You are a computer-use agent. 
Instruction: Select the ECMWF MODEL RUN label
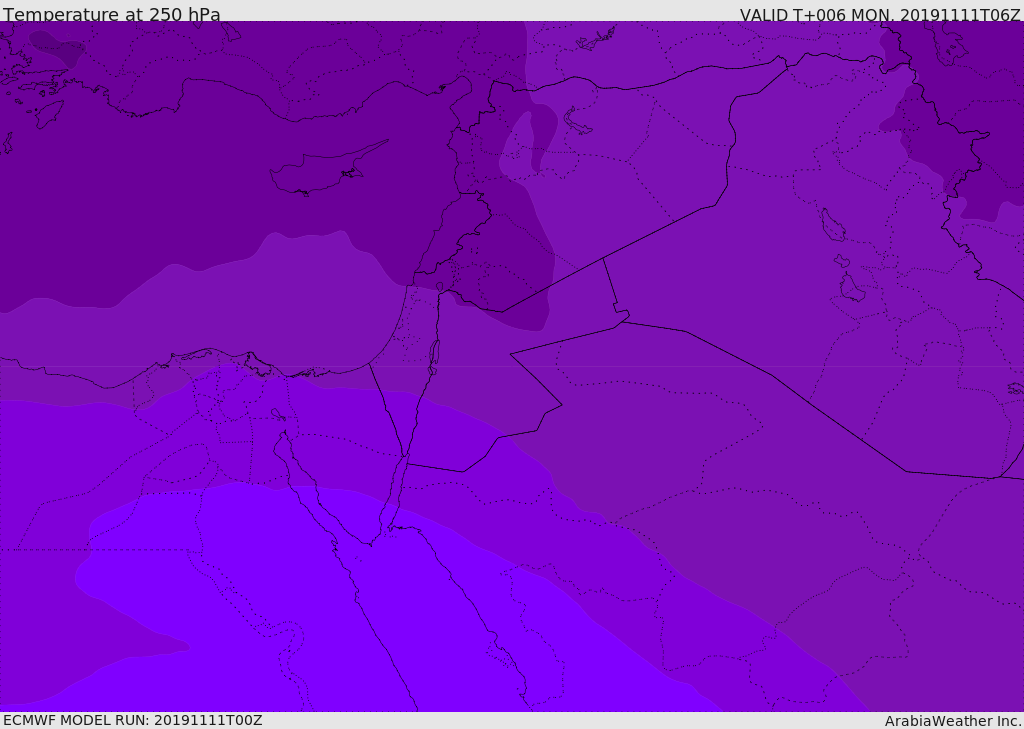[x=132, y=720]
